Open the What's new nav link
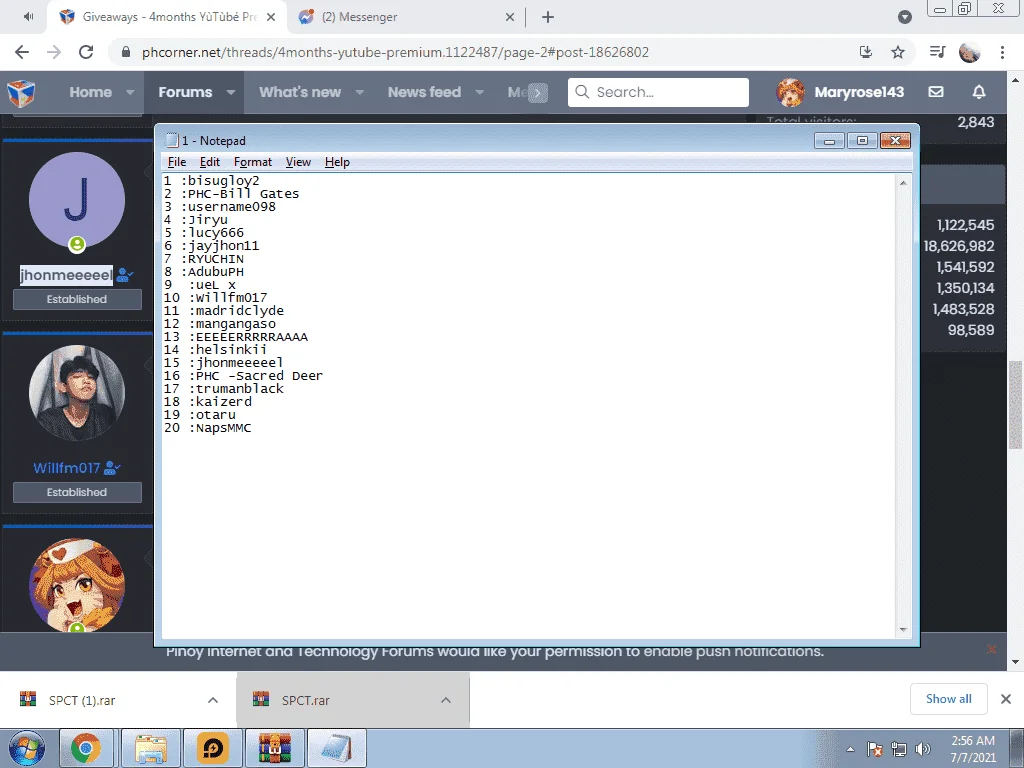Image resolution: width=1024 pixels, height=768 pixels. click(300, 93)
